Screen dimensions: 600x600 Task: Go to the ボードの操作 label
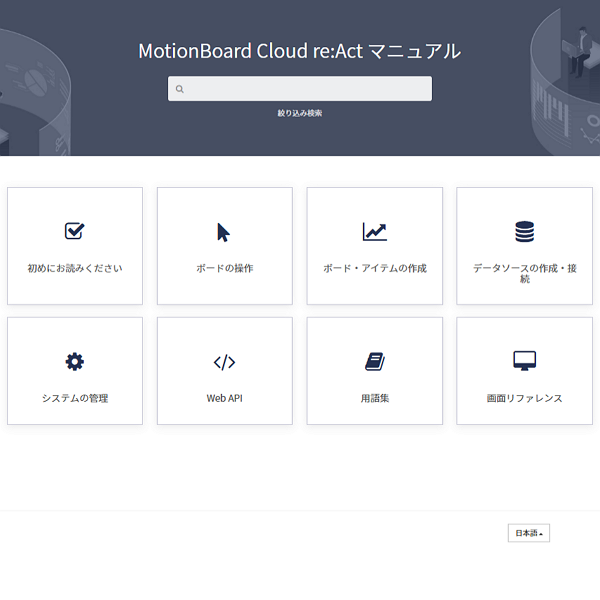[x=225, y=269]
